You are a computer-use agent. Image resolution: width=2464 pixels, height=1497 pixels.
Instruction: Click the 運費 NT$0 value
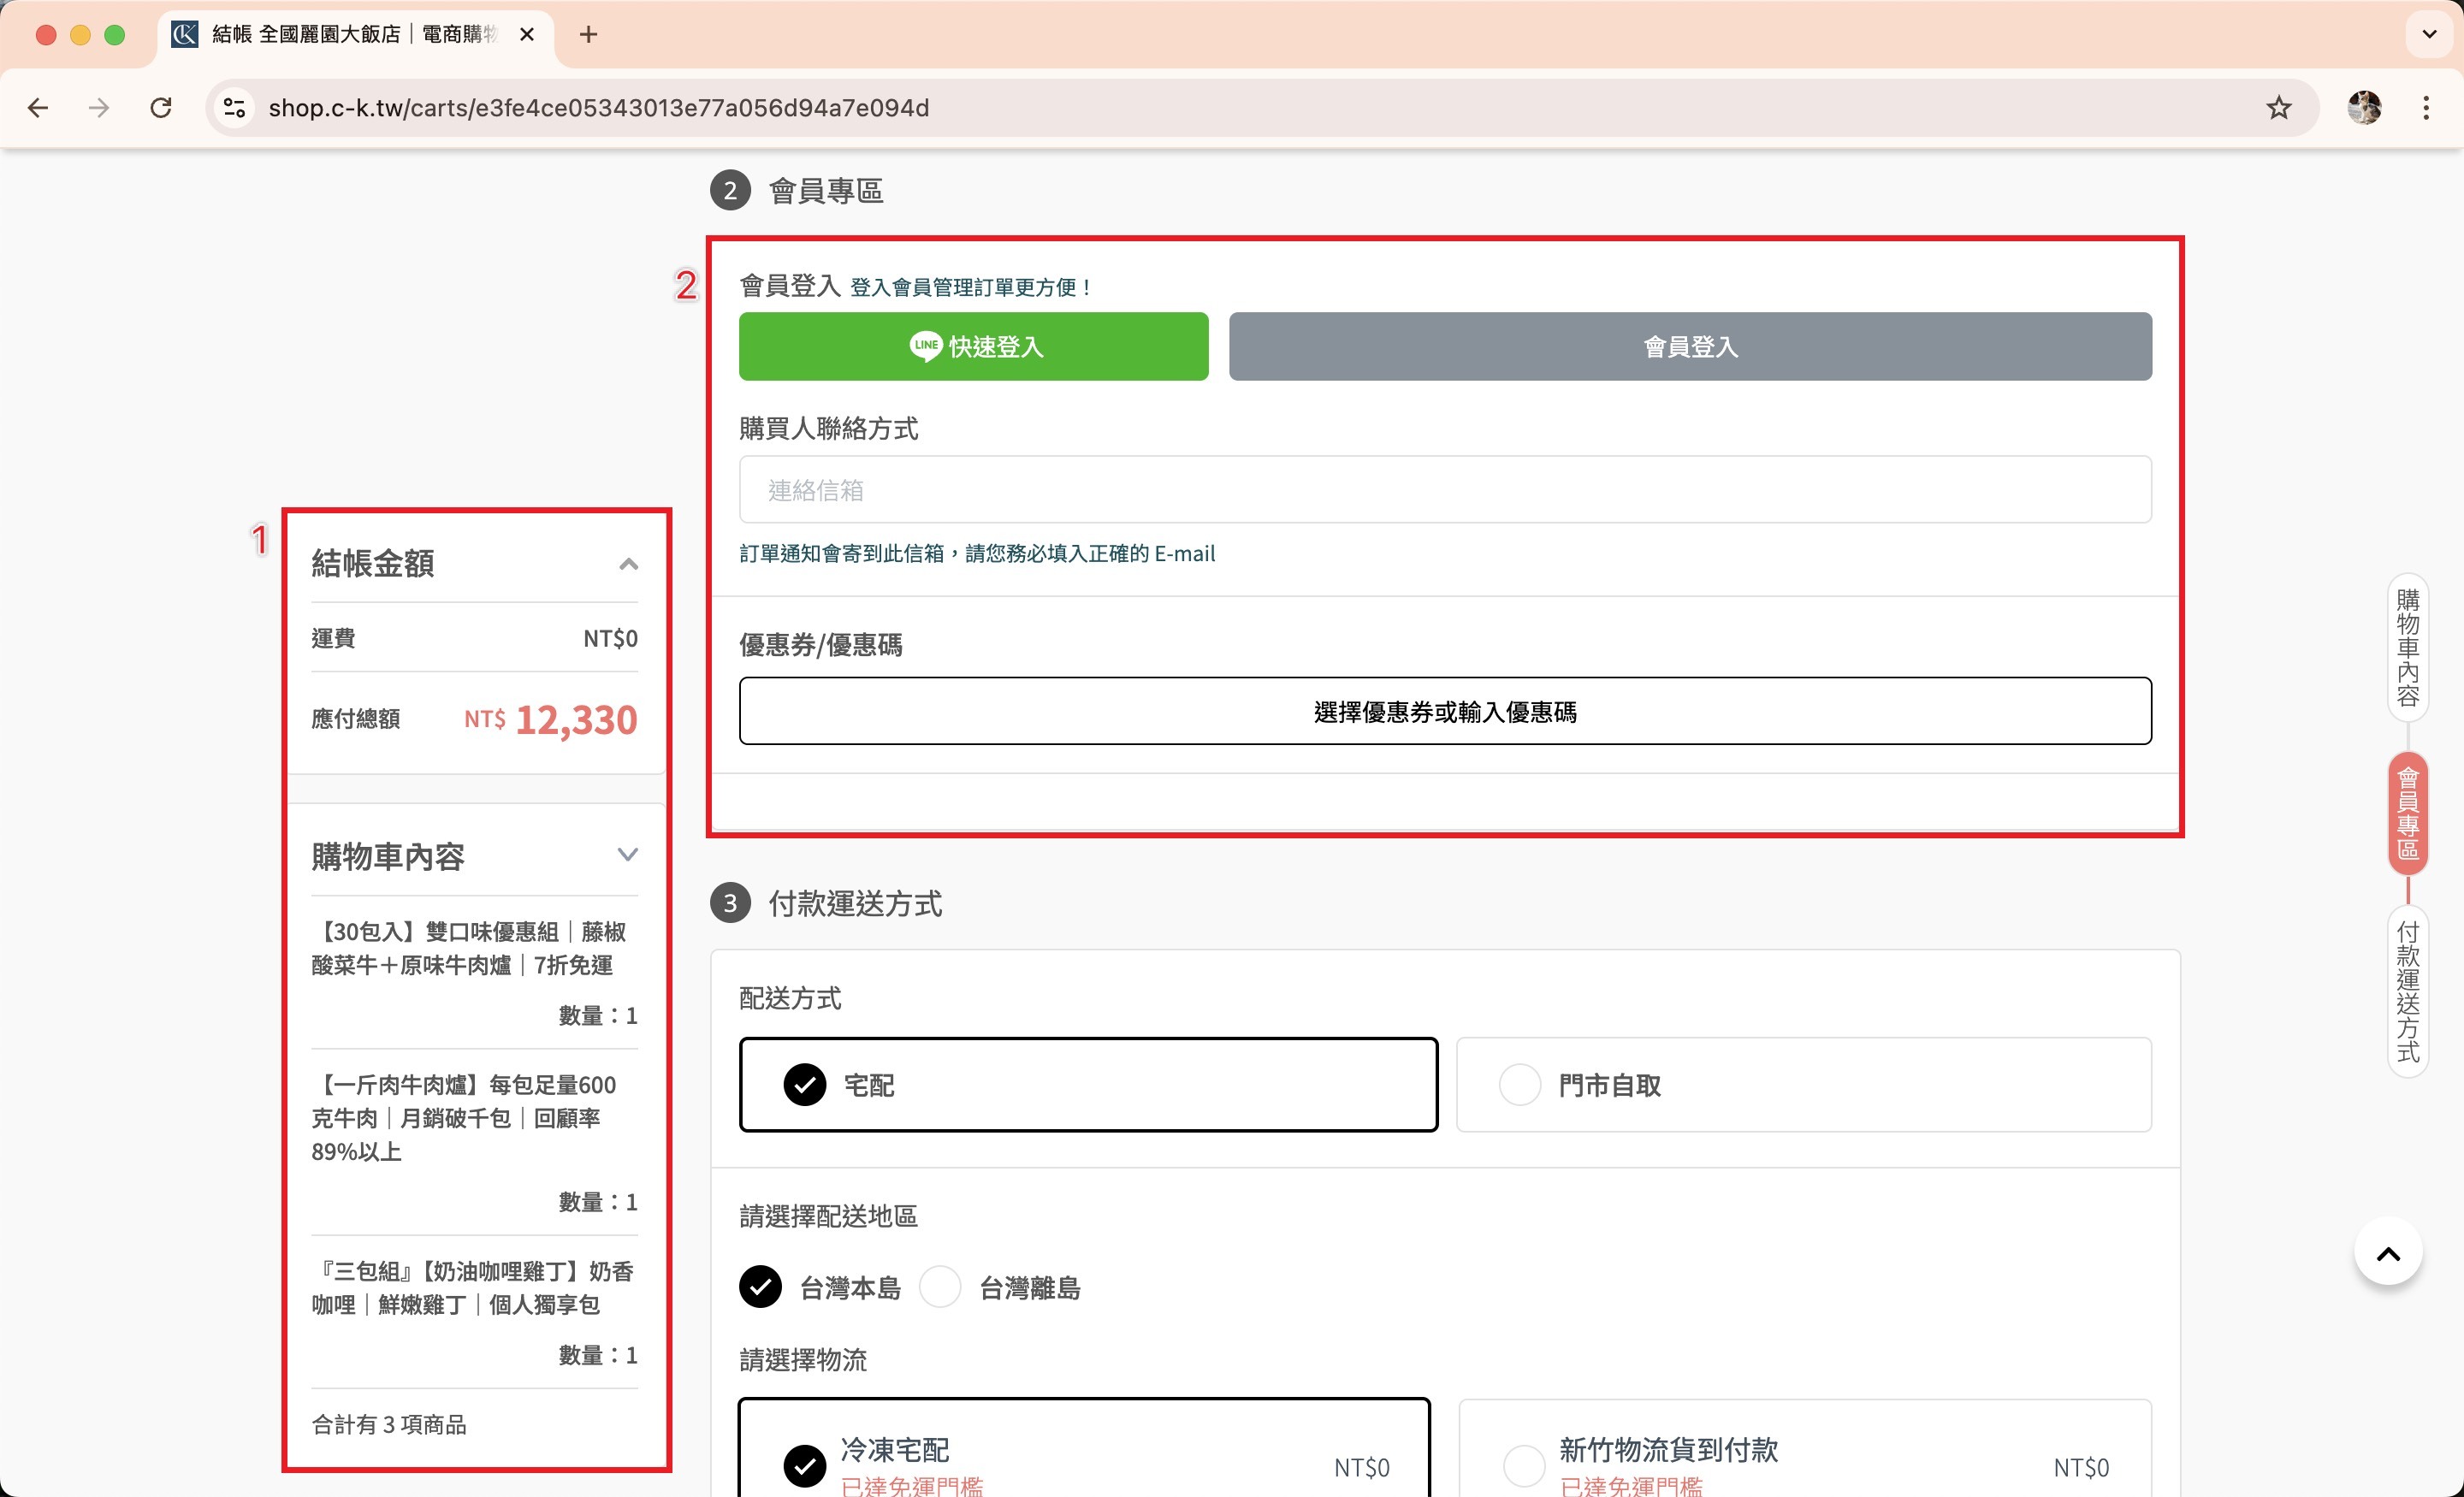(x=610, y=638)
